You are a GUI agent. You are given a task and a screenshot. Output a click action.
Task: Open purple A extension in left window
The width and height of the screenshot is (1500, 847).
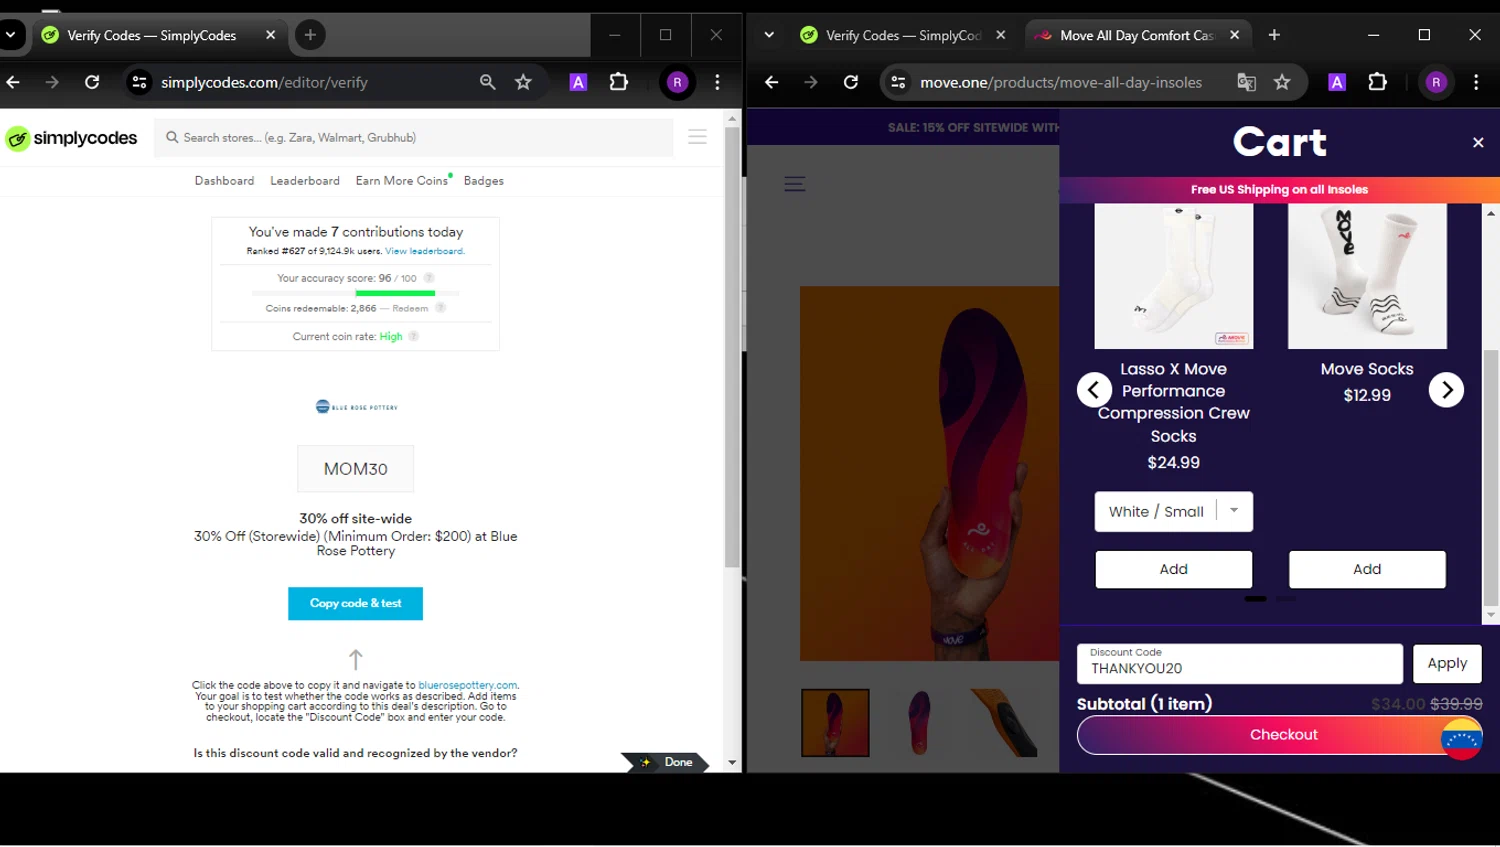pyautogui.click(x=578, y=82)
